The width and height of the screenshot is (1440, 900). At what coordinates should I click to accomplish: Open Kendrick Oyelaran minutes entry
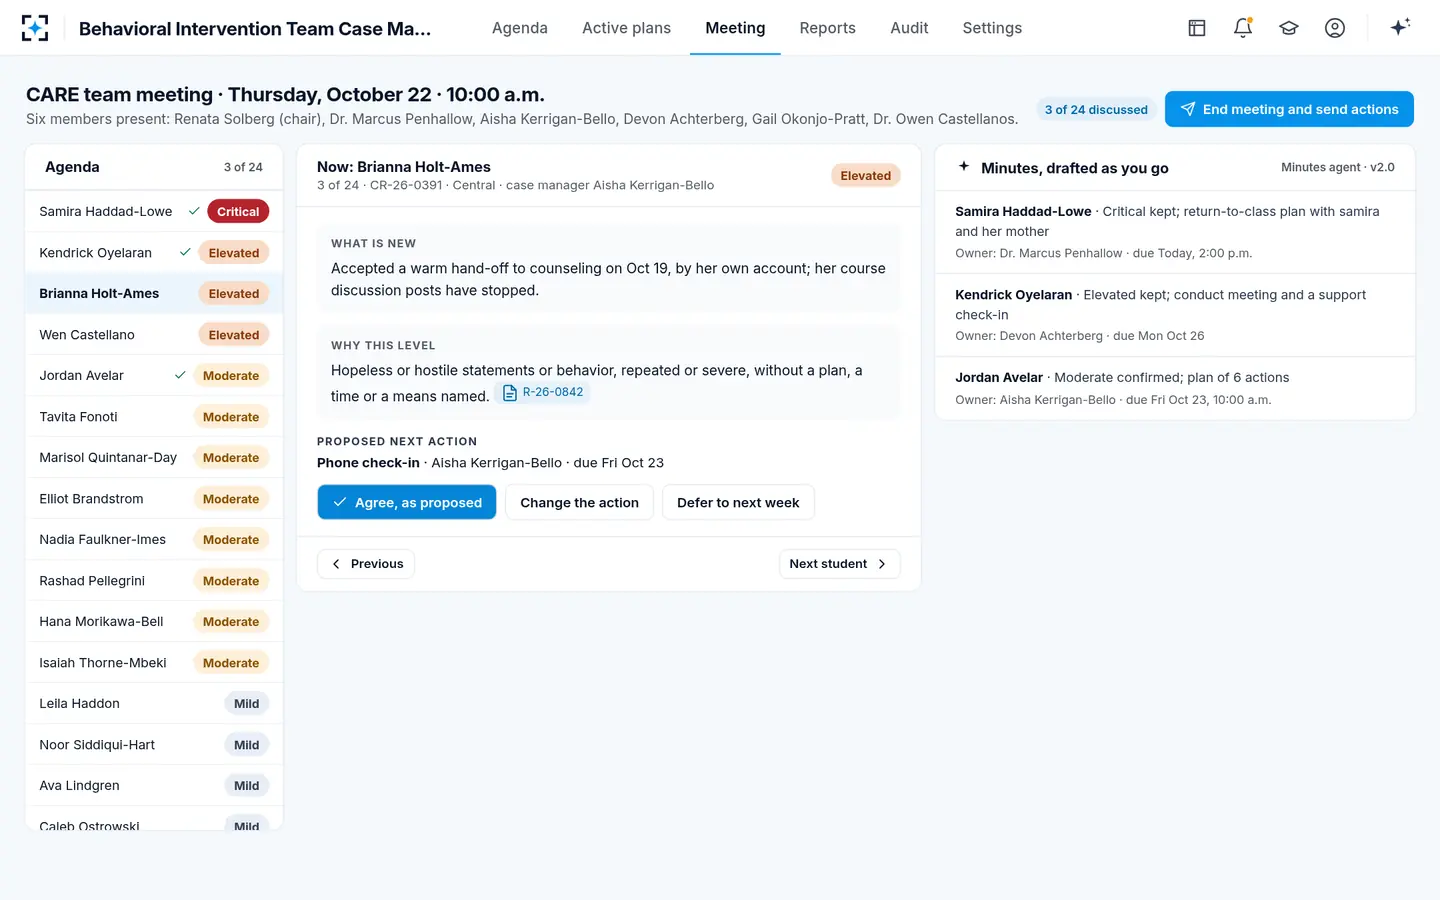[x=1175, y=315]
